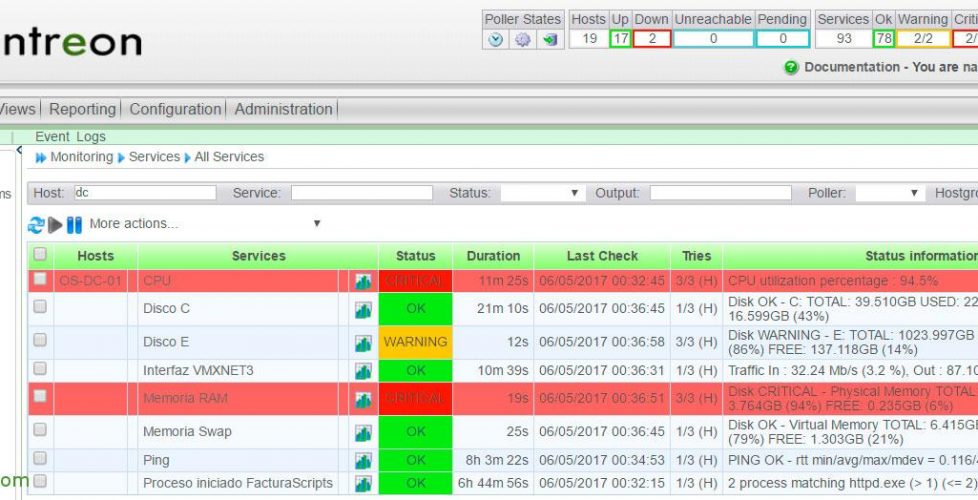This screenshot has width=978, height=500.
Task: Sort table by Hosts column
Action: click(95, 256)
